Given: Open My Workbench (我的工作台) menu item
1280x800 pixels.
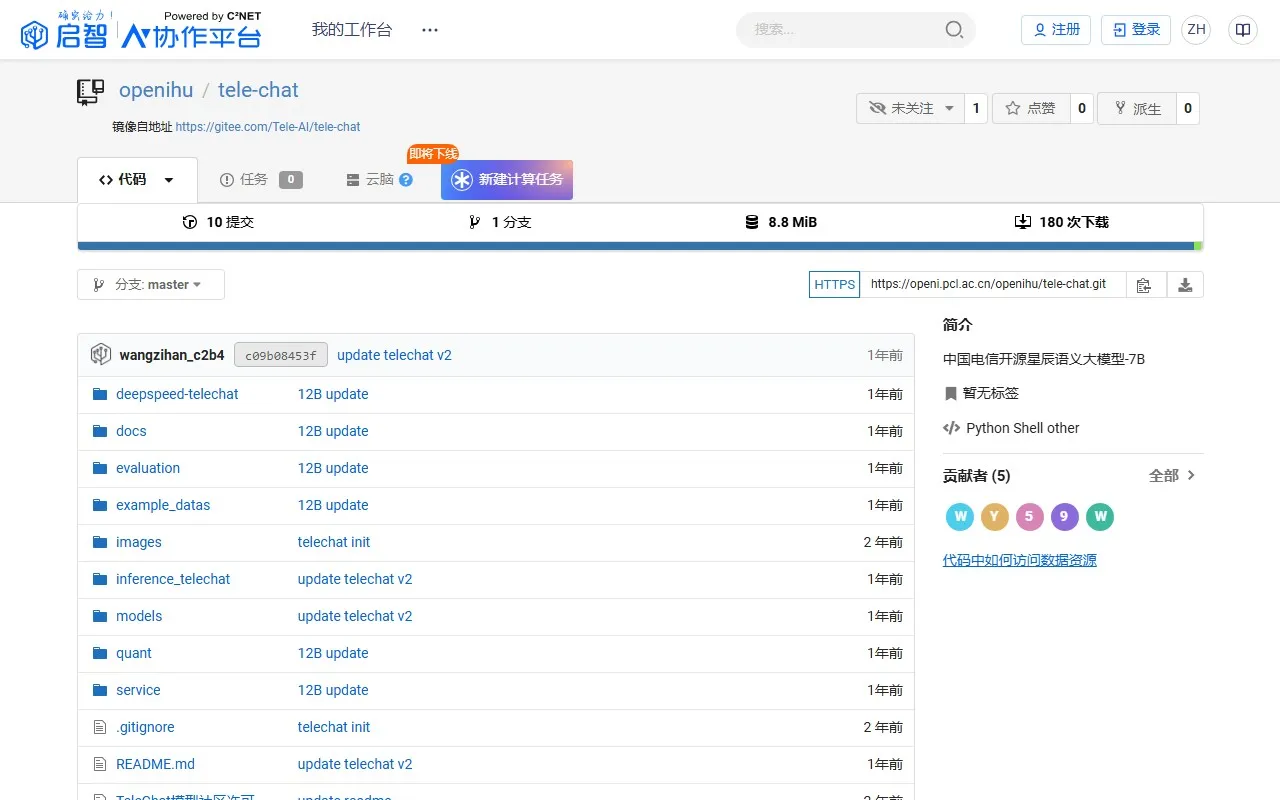Looking at the screenshot, I should (x=352, y=30).
